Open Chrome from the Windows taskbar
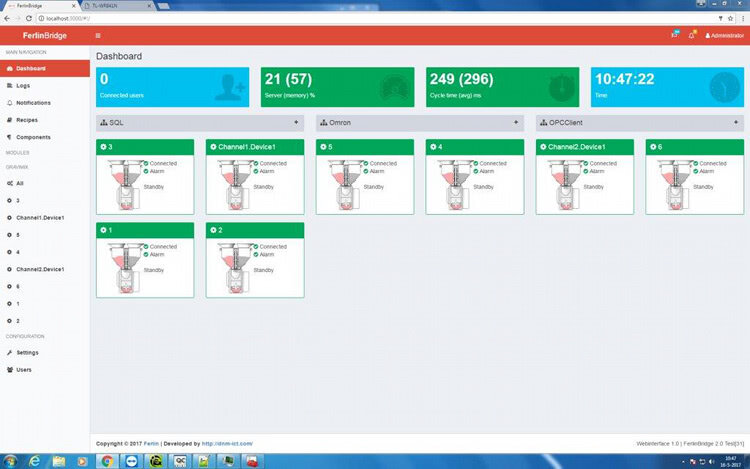The image size is (750, 469). 107,461
